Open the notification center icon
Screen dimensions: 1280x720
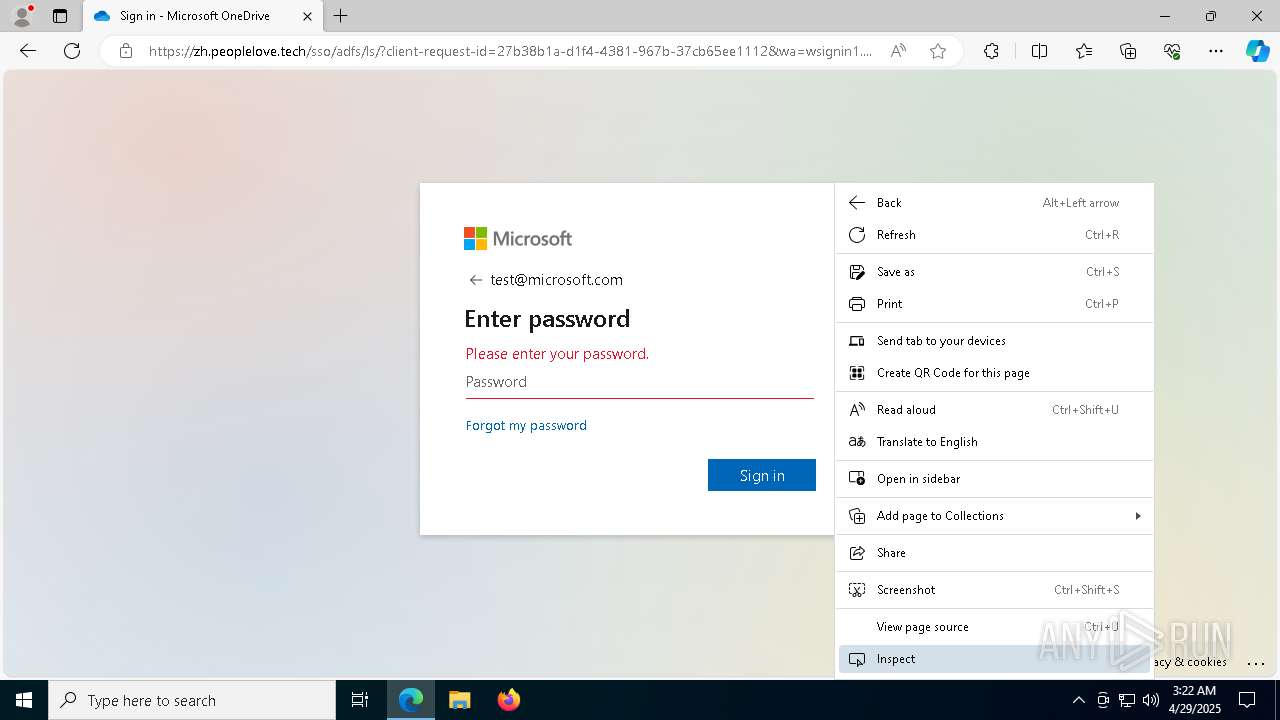[x=1247, y=700]
